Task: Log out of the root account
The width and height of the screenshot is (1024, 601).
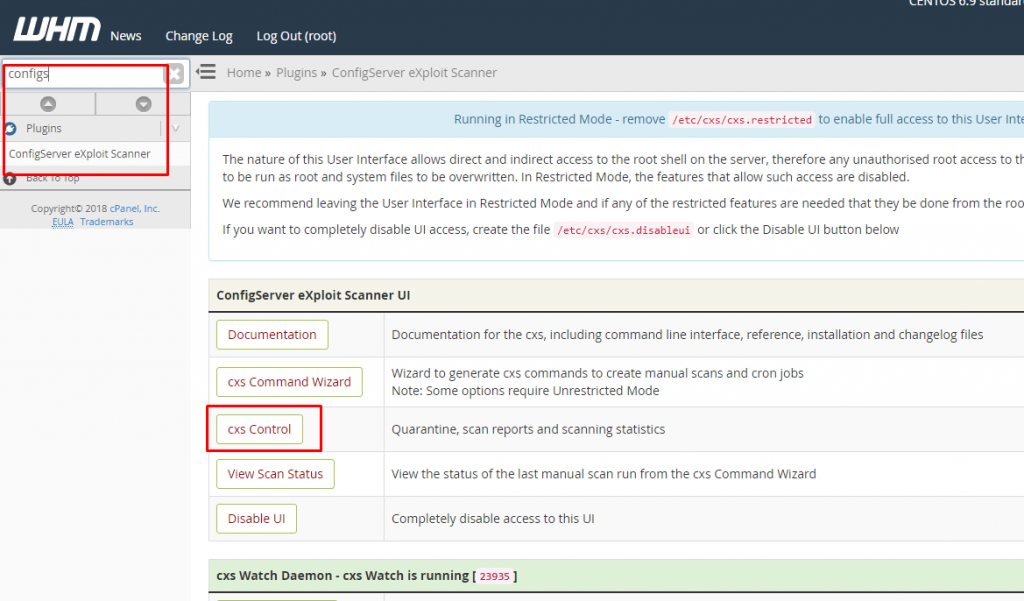Action: pyautogui.click(x=296, y=36)
